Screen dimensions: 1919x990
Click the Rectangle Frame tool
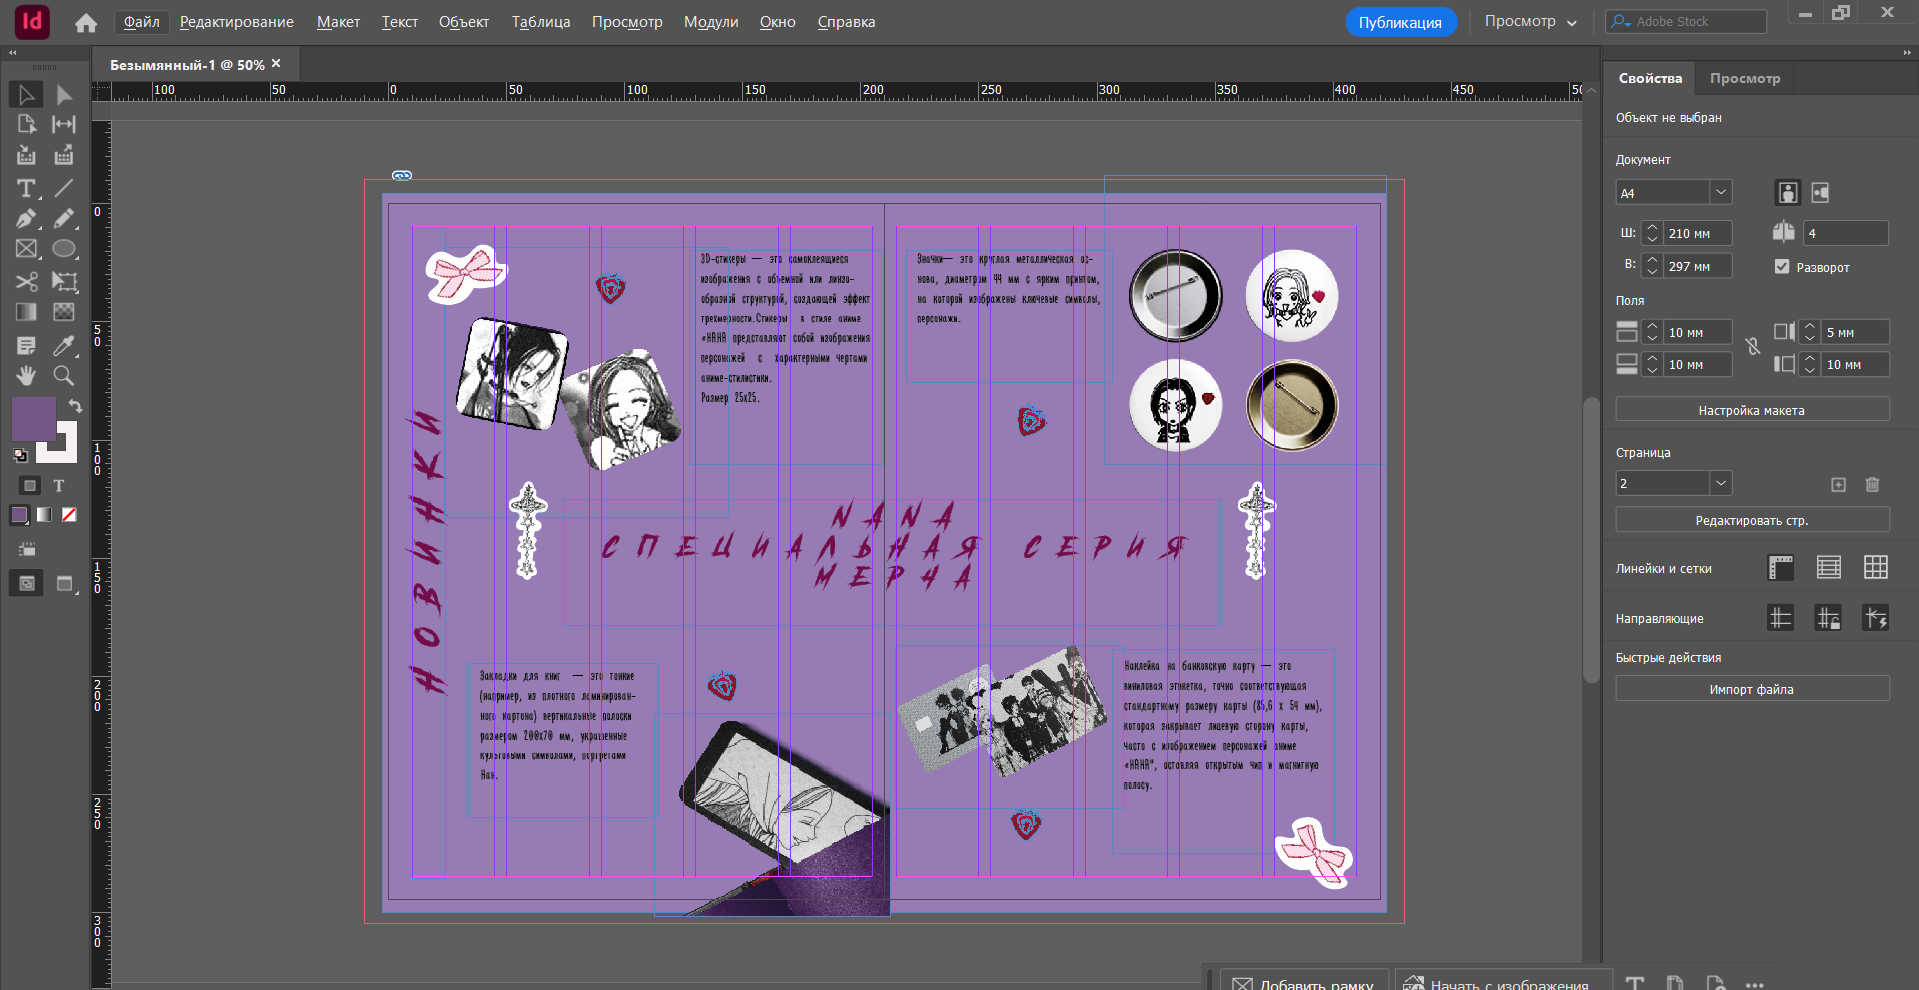tap(26, 249)
